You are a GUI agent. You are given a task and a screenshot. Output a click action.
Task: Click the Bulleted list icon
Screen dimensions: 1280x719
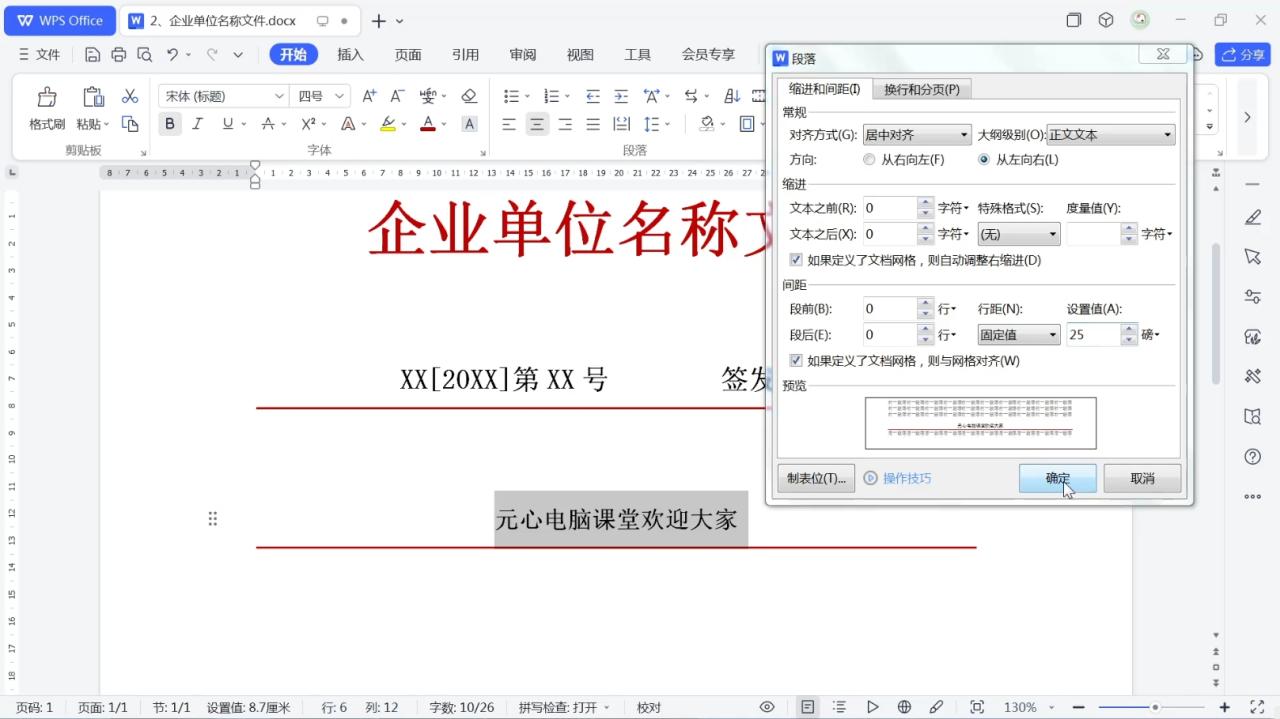[x=511, y=96]
